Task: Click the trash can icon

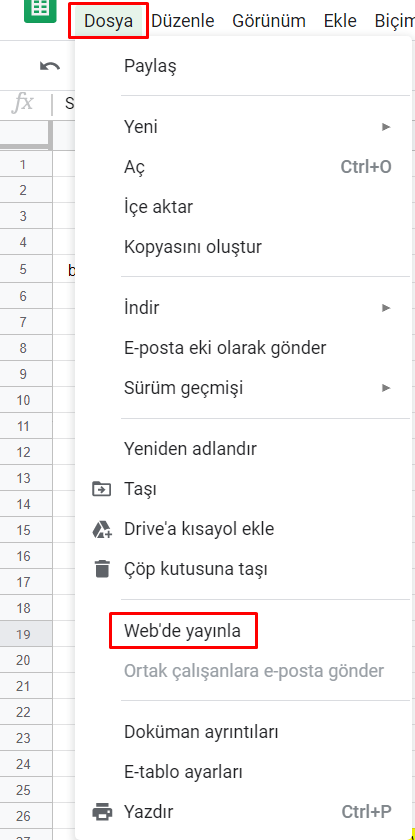Action: coord(102,568)
